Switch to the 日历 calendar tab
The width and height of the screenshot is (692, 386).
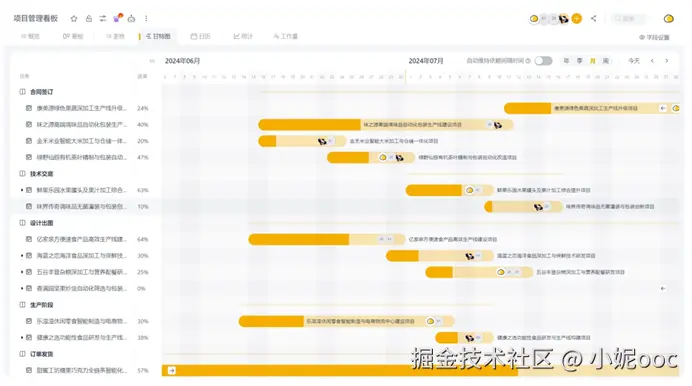(200, 36)
